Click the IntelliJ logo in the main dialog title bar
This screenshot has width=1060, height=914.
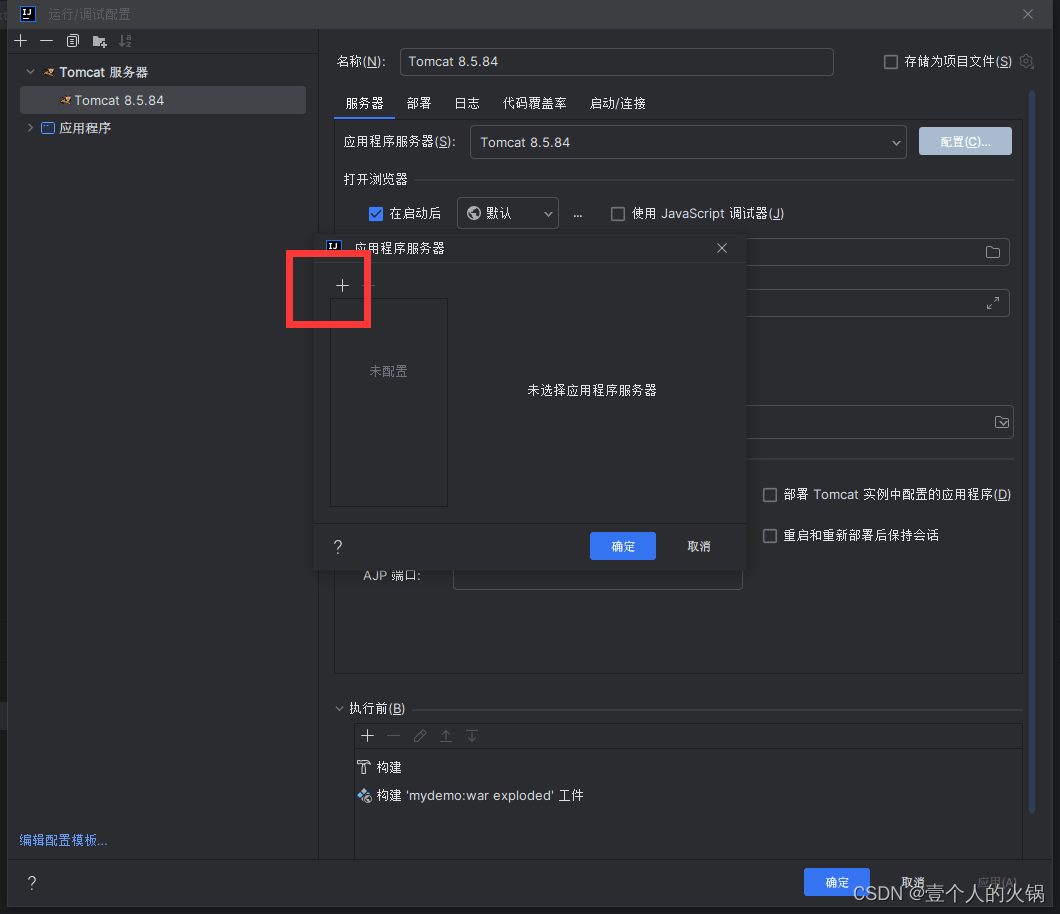[28, 14]
